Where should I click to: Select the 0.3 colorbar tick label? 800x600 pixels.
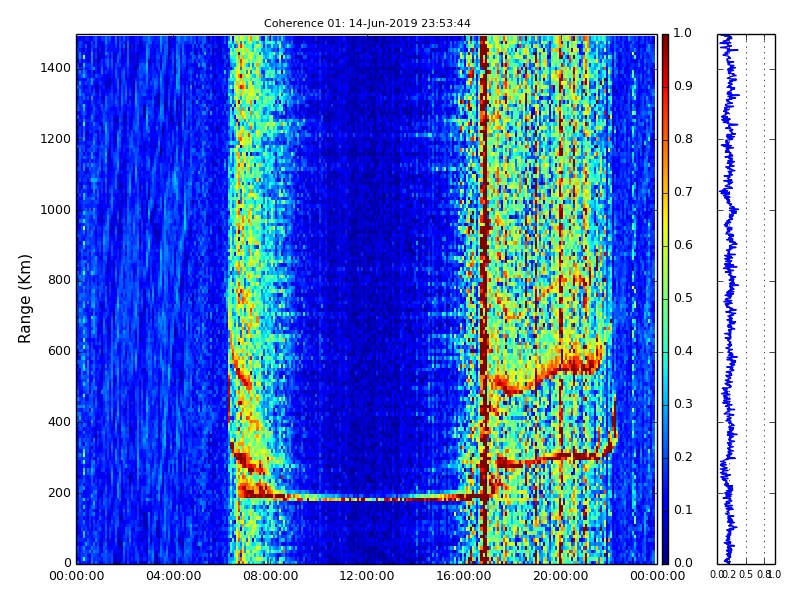point(683,404)
